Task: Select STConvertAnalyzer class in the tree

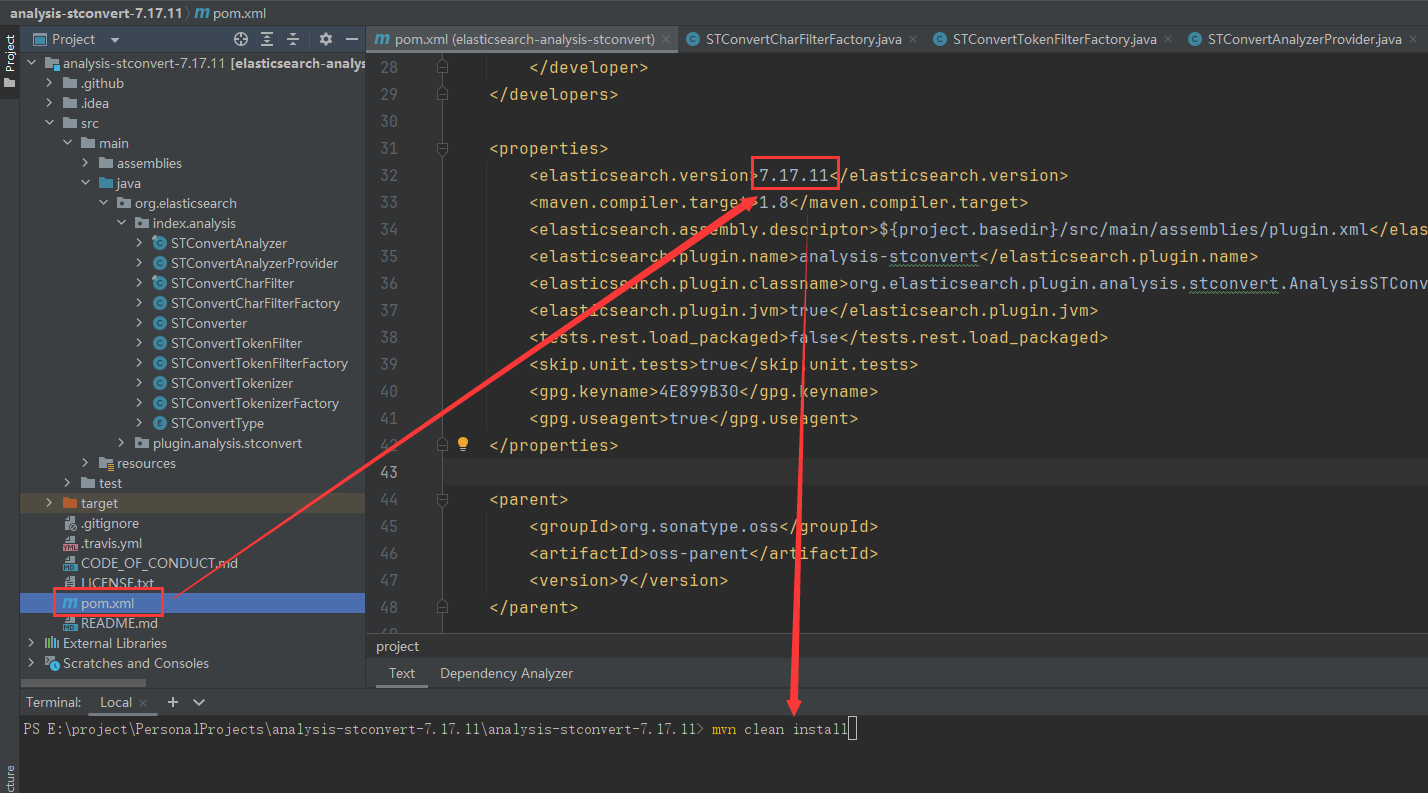Action: 229,243
